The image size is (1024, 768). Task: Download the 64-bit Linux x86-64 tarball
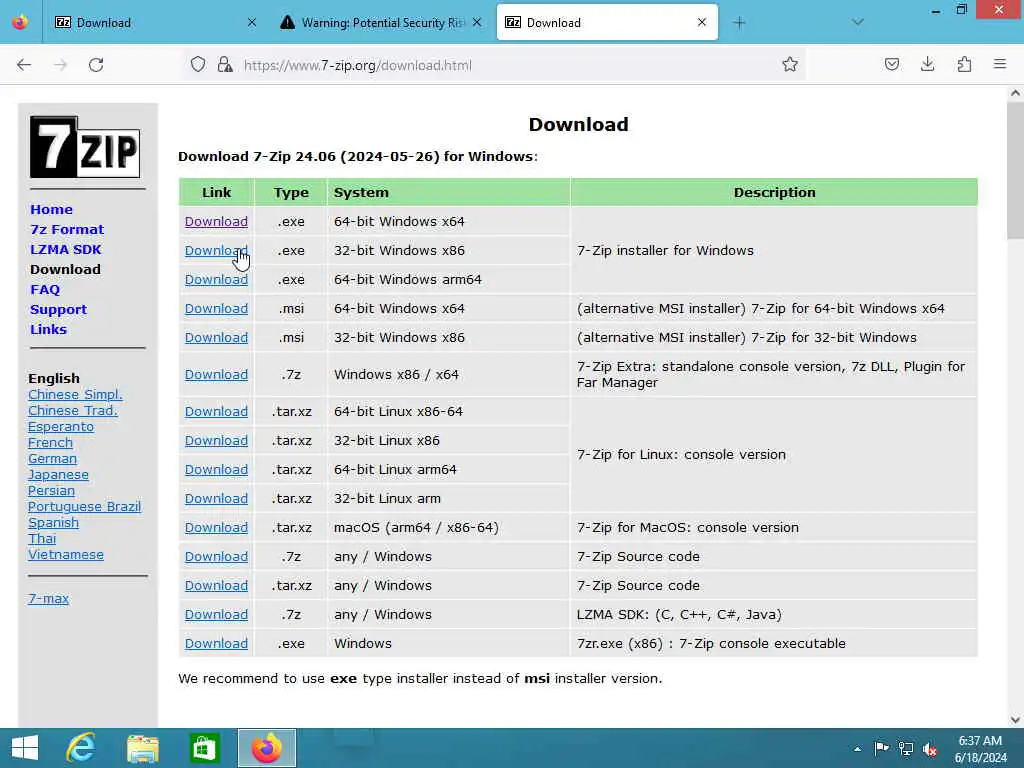(216, 411)
